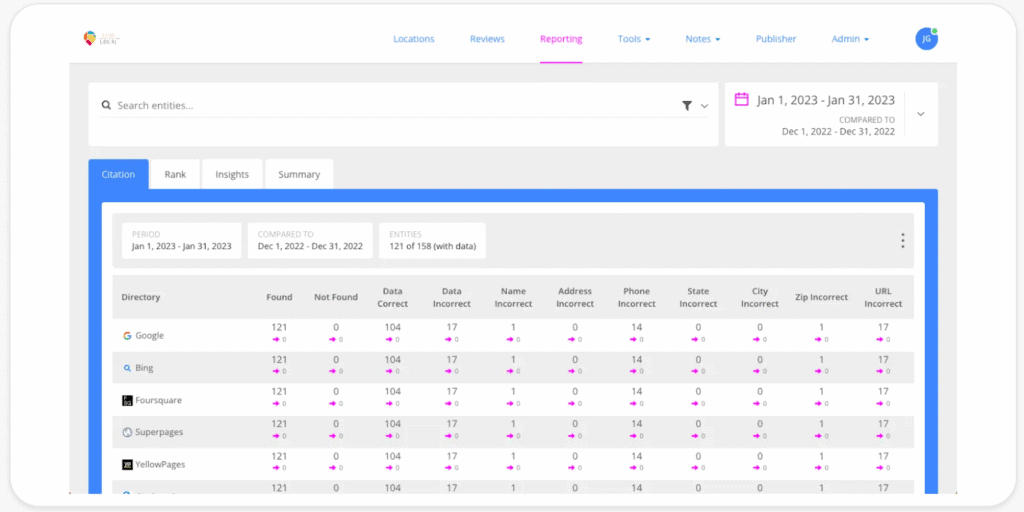1024x512 pixels.
Task: Click the filter funnel icon
Action: [687, 105]
